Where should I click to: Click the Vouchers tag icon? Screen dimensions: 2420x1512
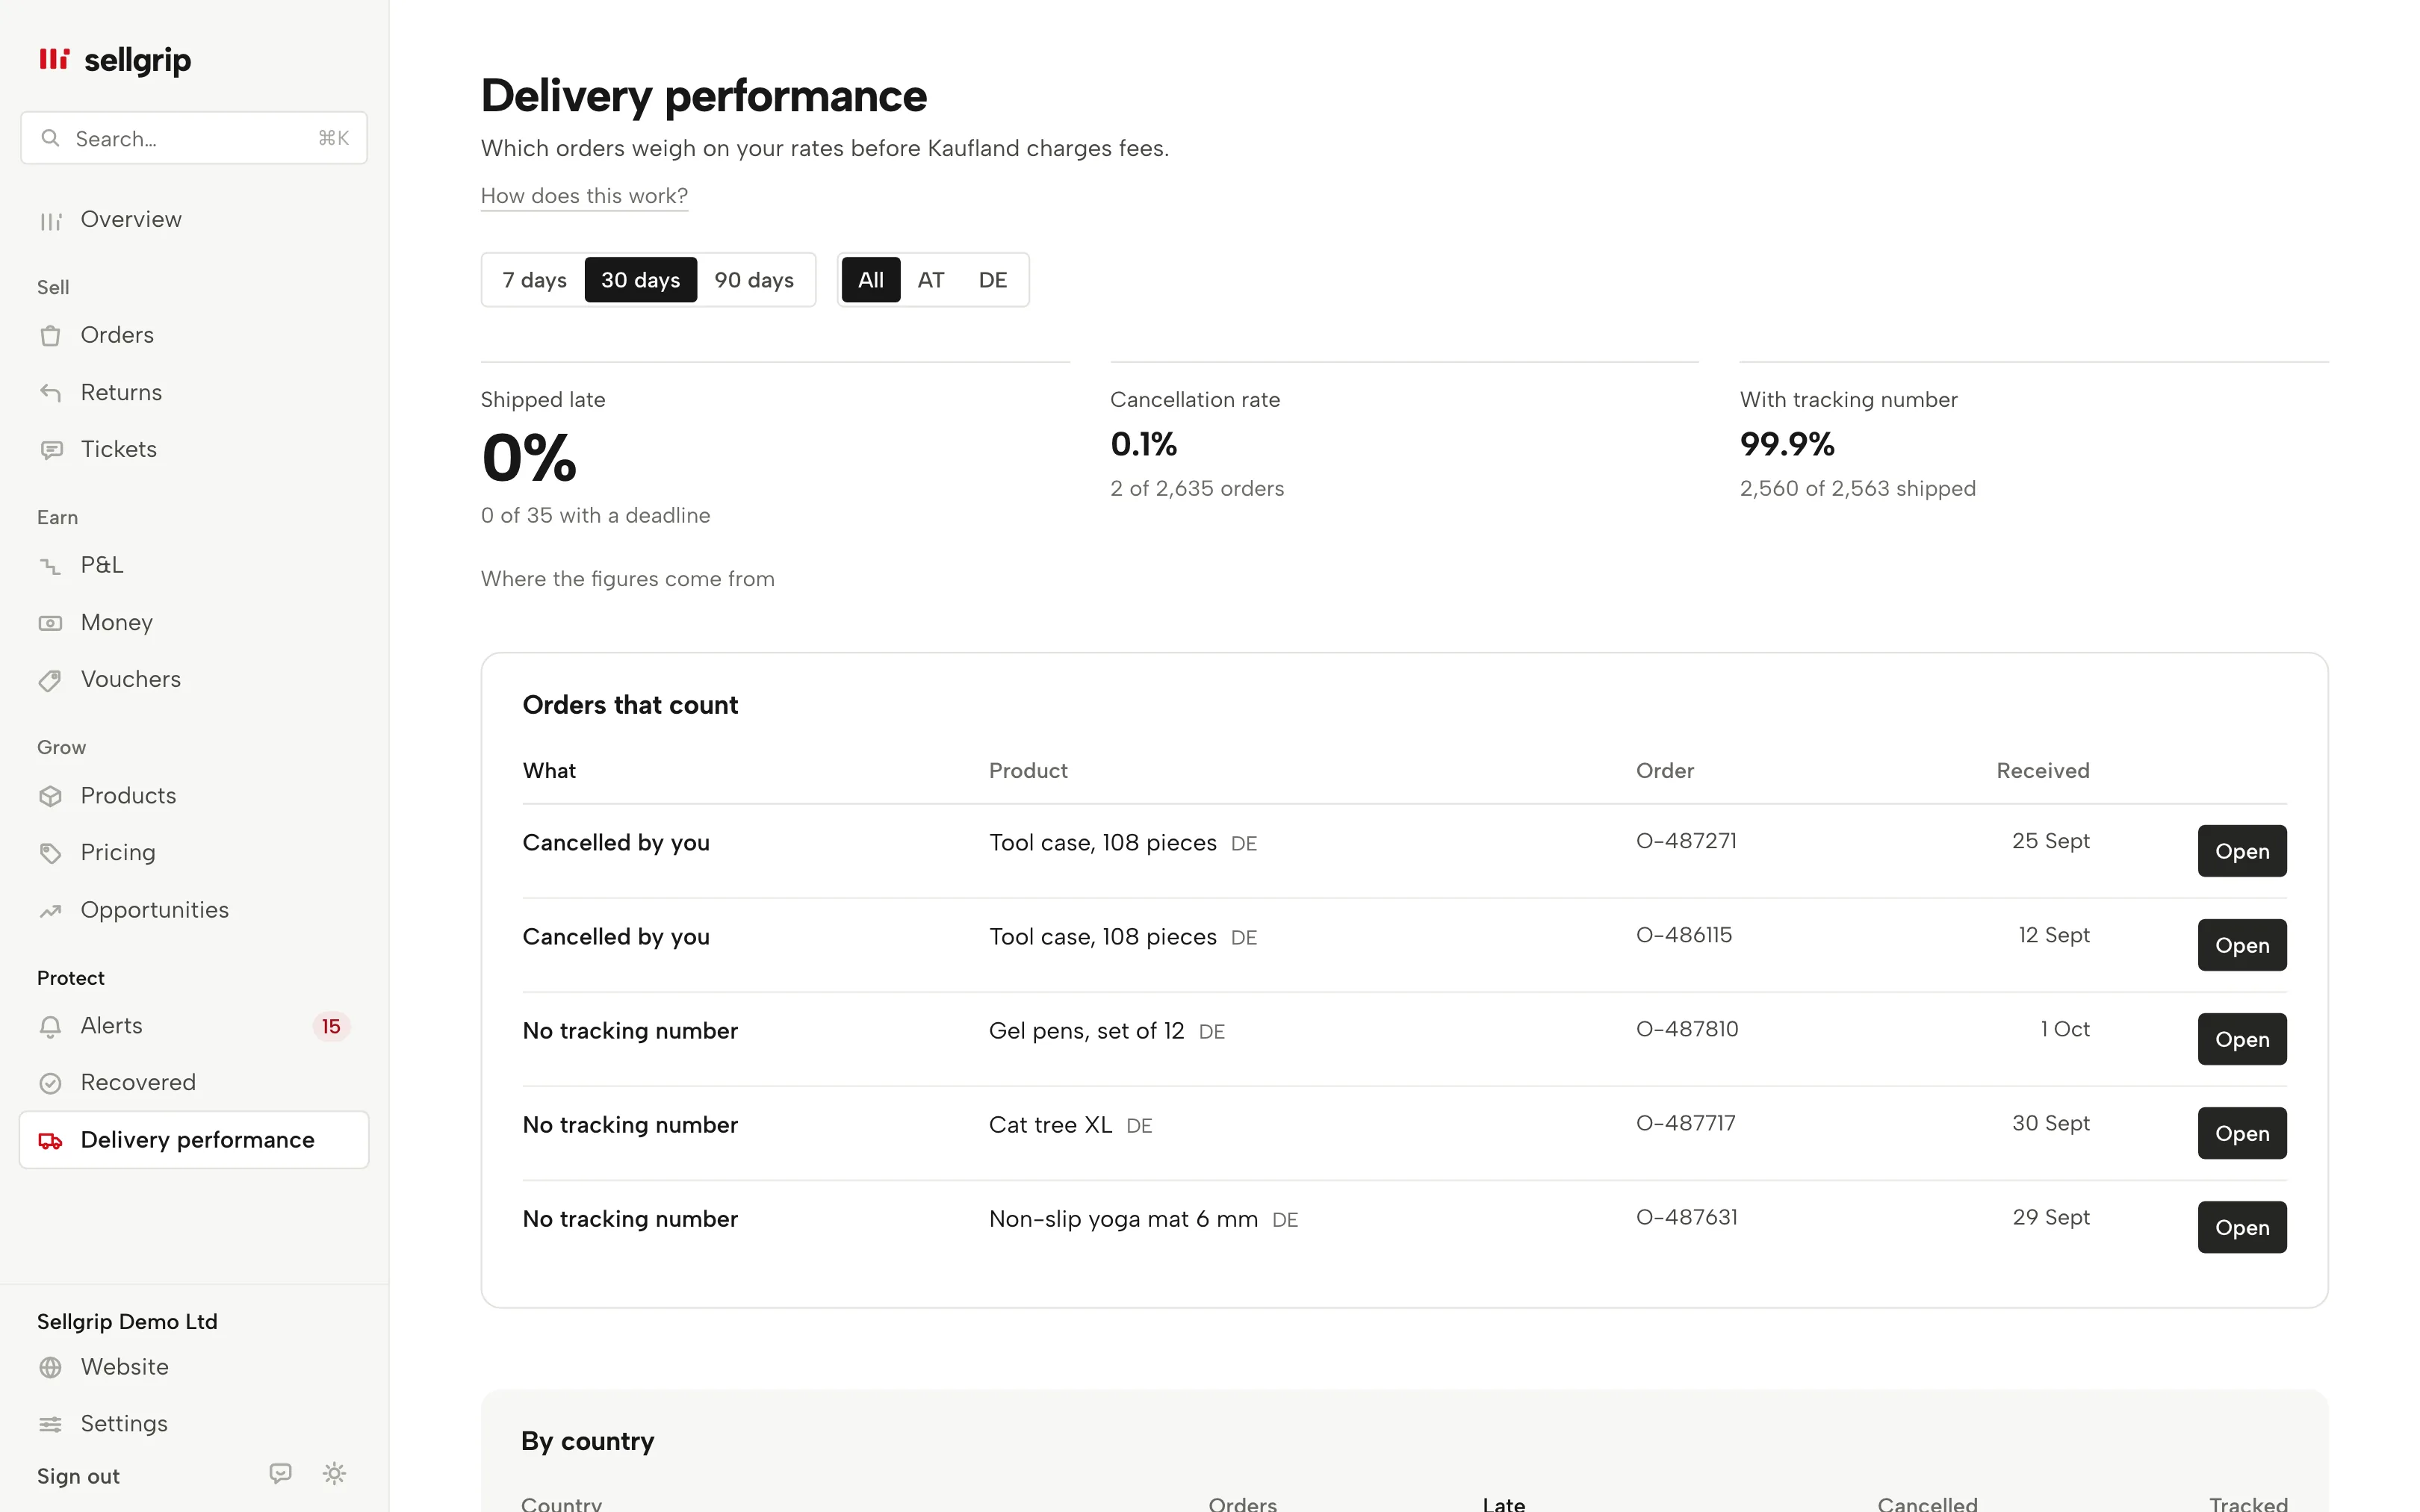(50, 680)
